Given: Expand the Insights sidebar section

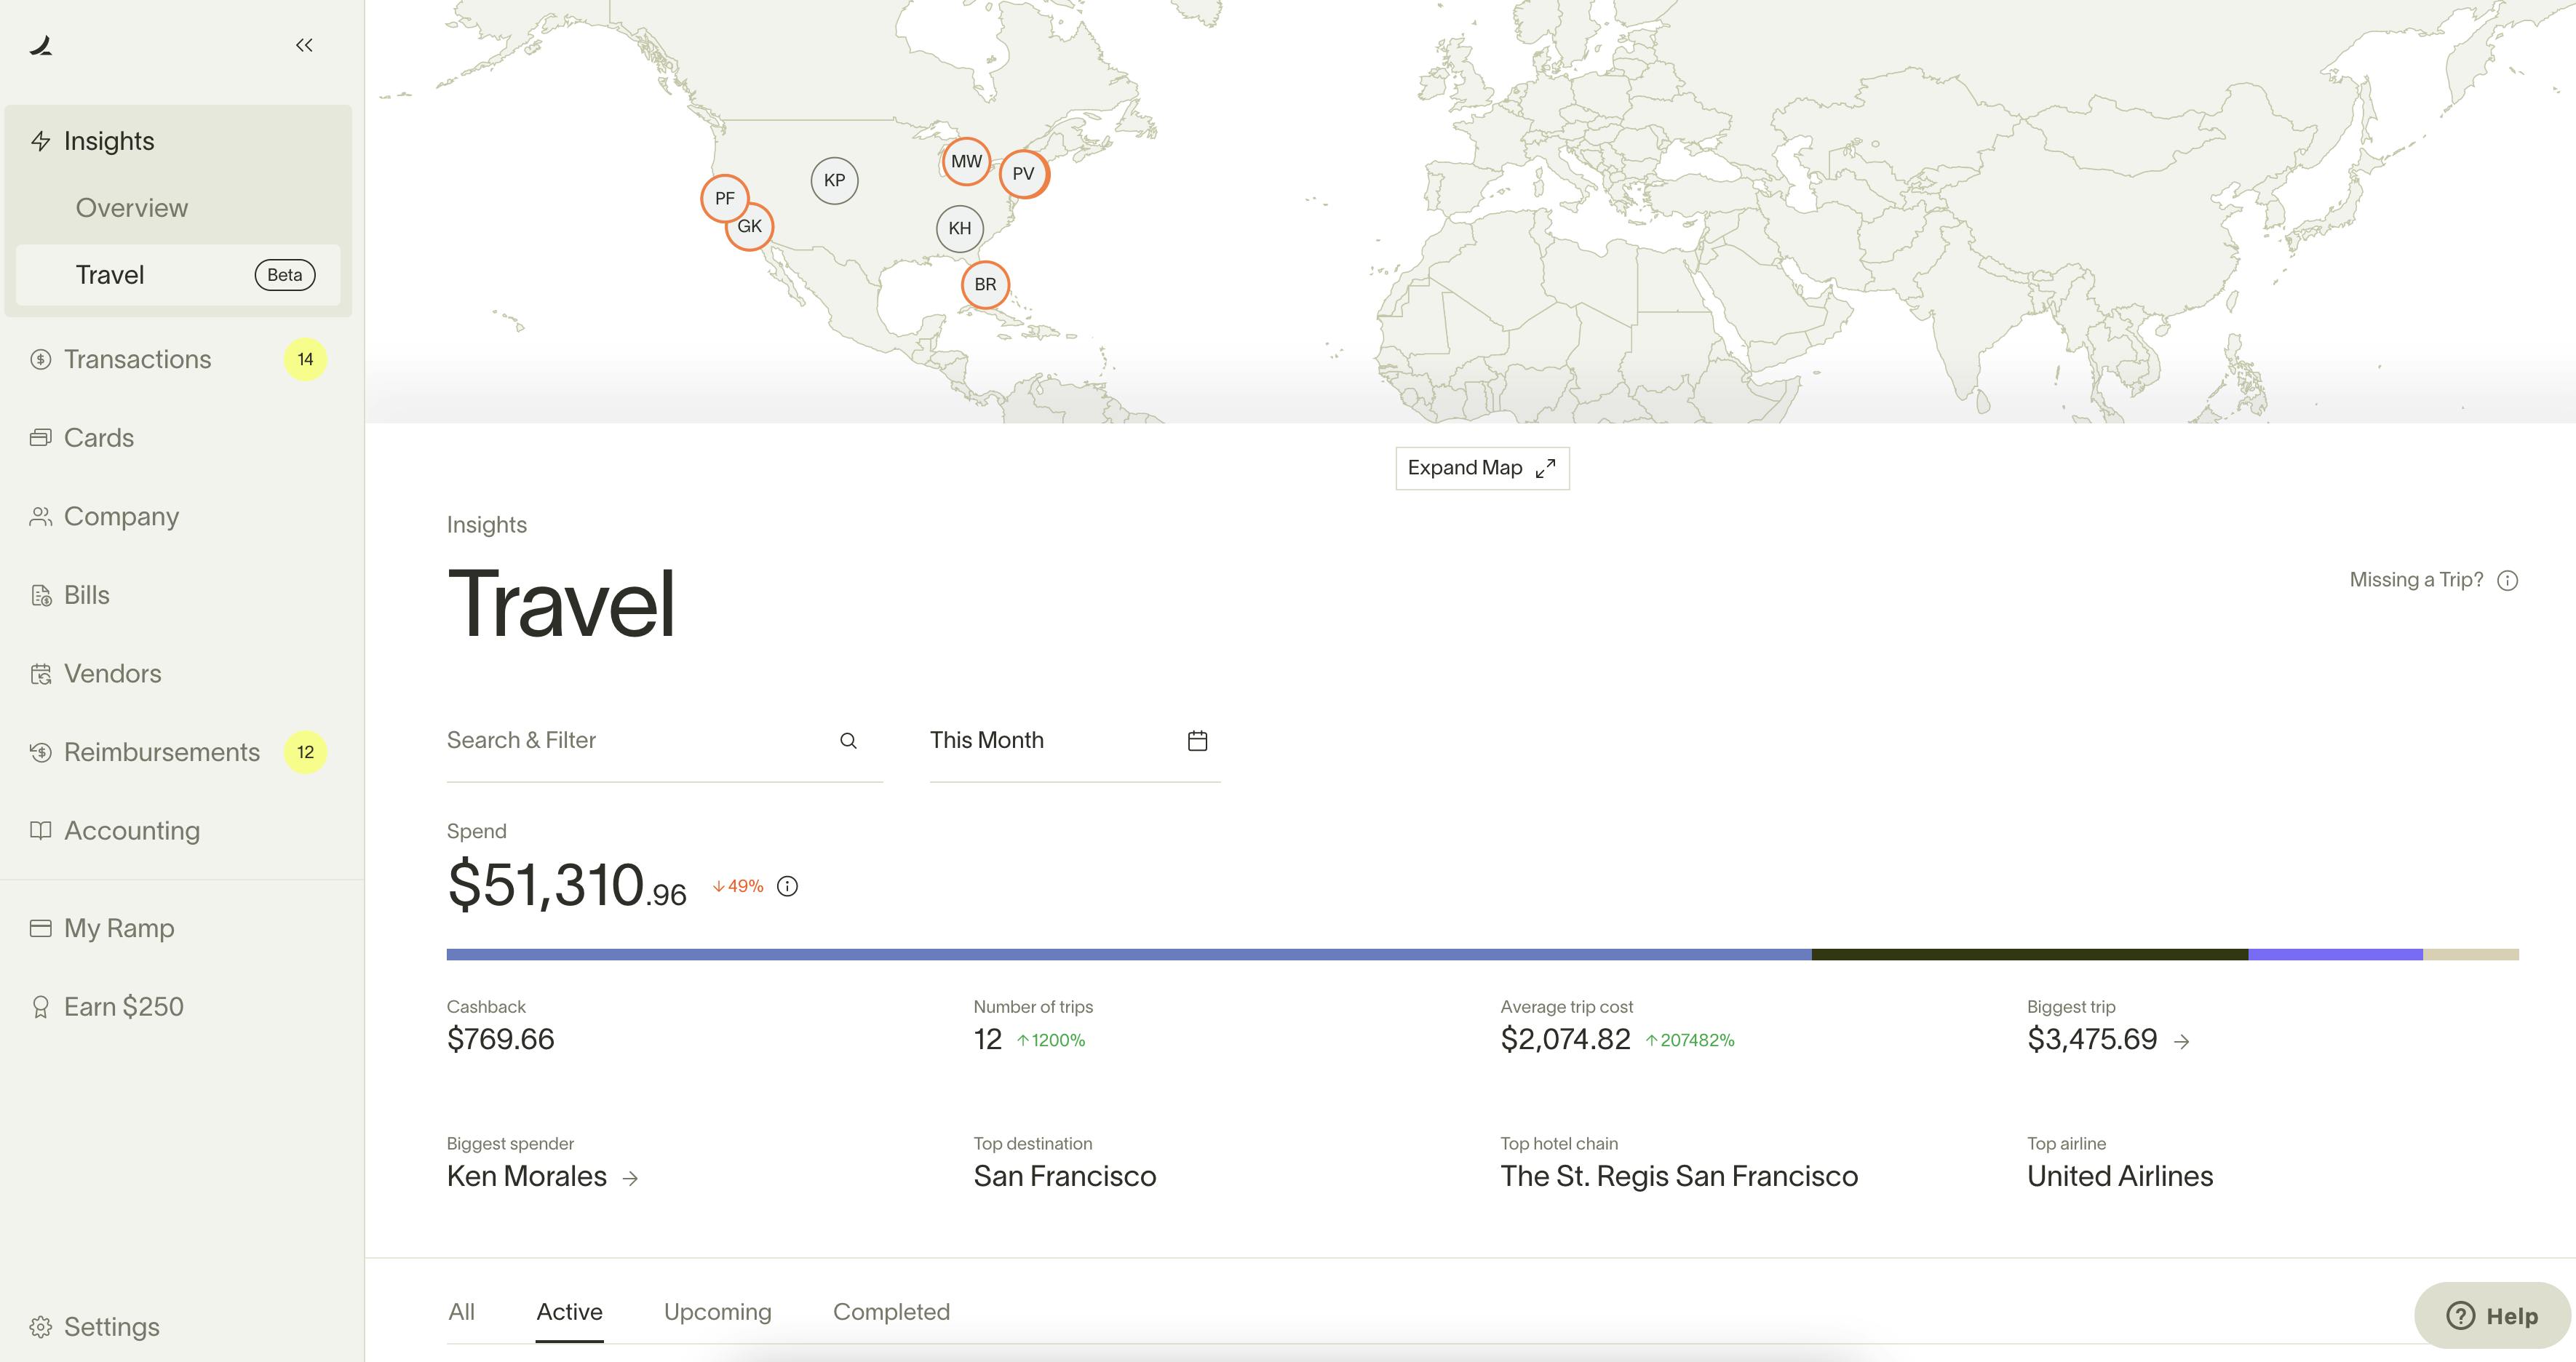Looking at the screenshot, I should tap(109, 141).
